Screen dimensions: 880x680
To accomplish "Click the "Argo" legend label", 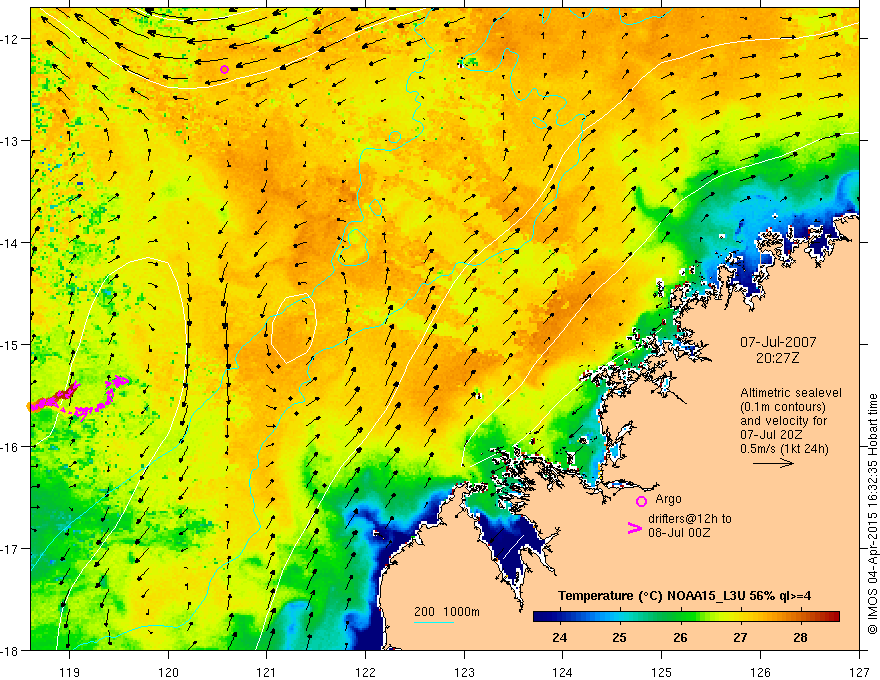I will 668,499.
